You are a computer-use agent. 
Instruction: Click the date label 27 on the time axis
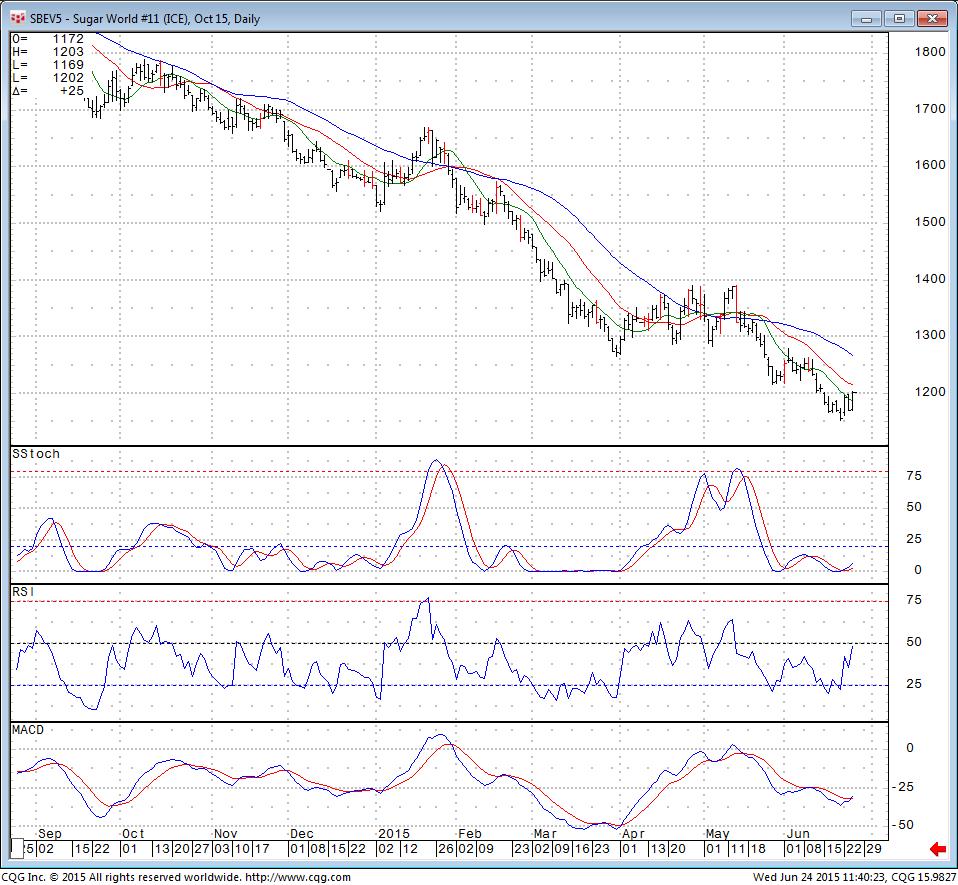(x=202, y=850)
